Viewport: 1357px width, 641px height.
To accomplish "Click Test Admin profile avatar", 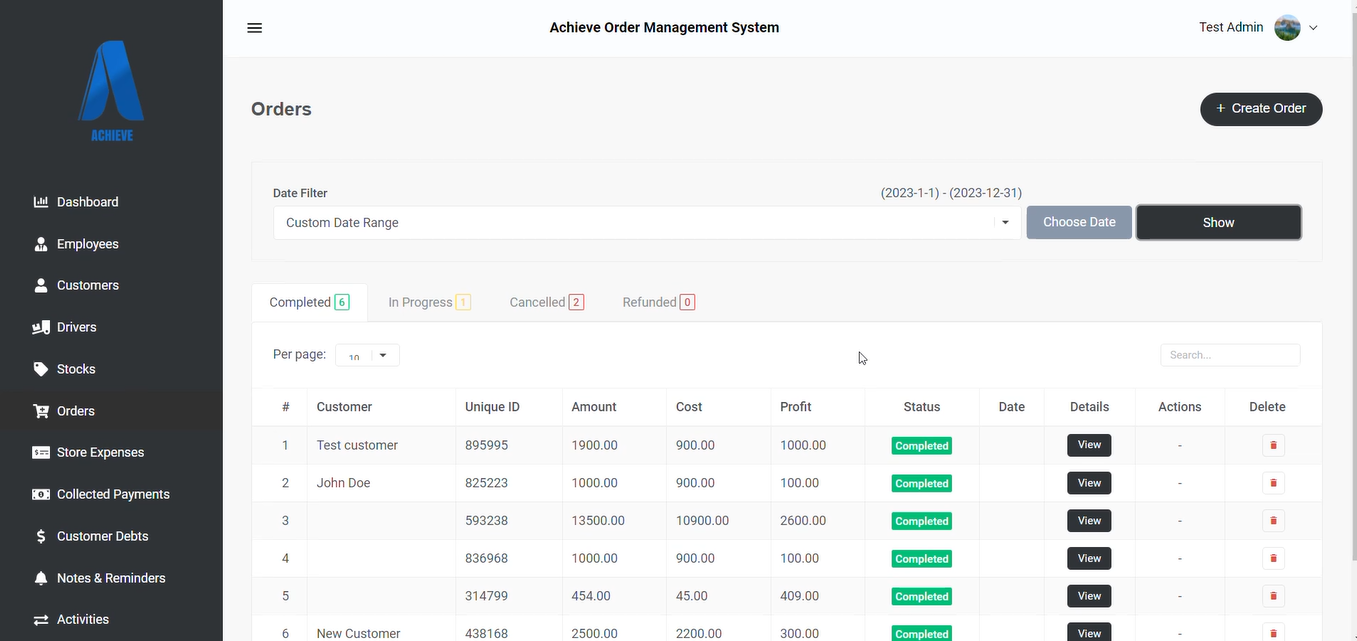I will [1287, 28].
